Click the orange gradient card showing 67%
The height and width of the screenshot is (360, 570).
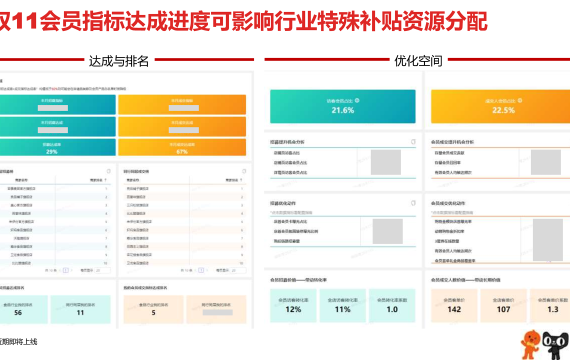click(182, 147)
